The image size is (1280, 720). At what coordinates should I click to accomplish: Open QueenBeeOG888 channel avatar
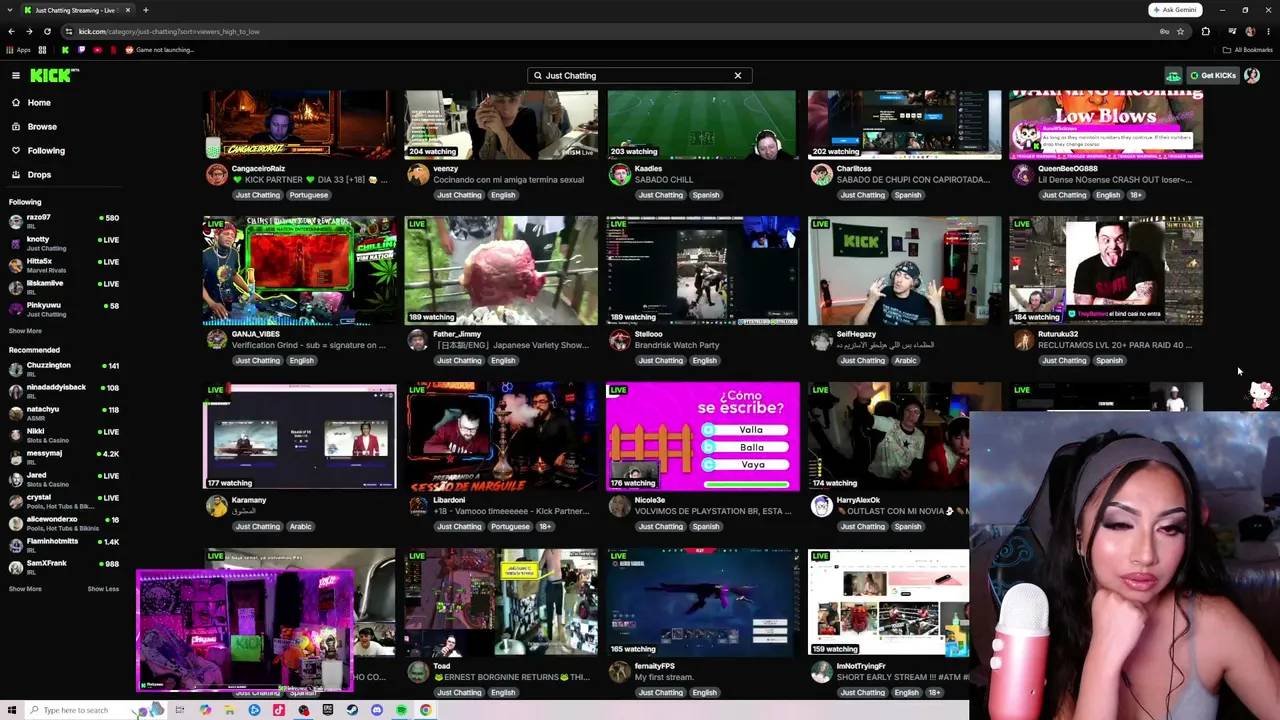coord(1023,175)
